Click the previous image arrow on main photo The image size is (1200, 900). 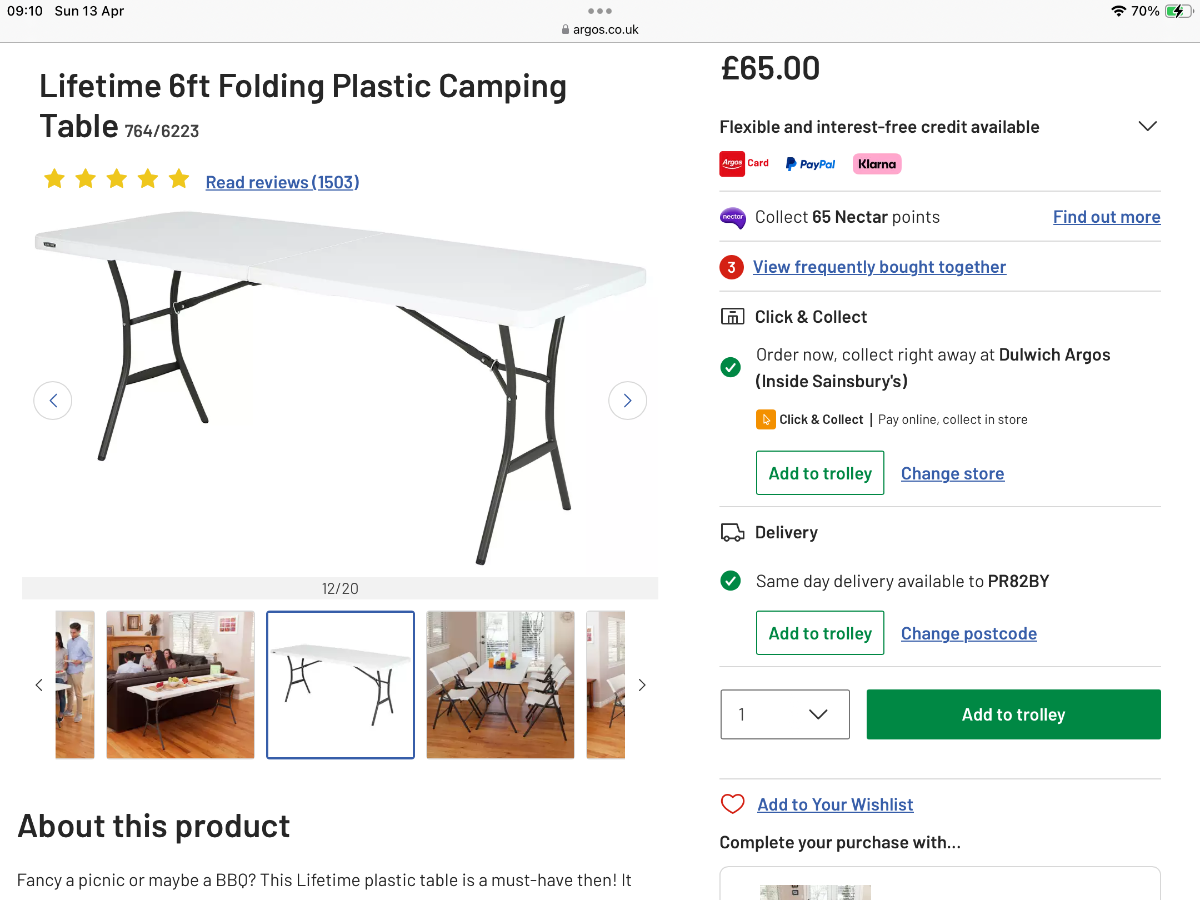pyautogui.click(x=53, y=401)
